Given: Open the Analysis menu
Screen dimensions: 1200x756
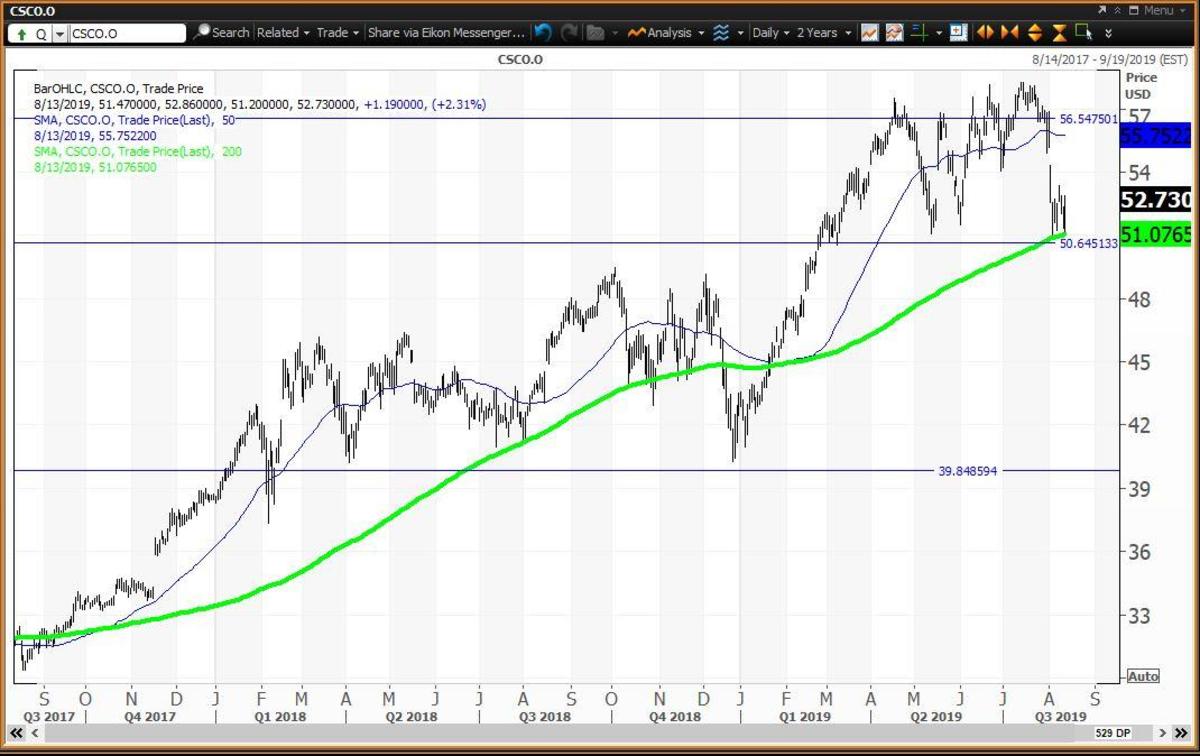Looking at the screenshot, I should coord(665,33).
